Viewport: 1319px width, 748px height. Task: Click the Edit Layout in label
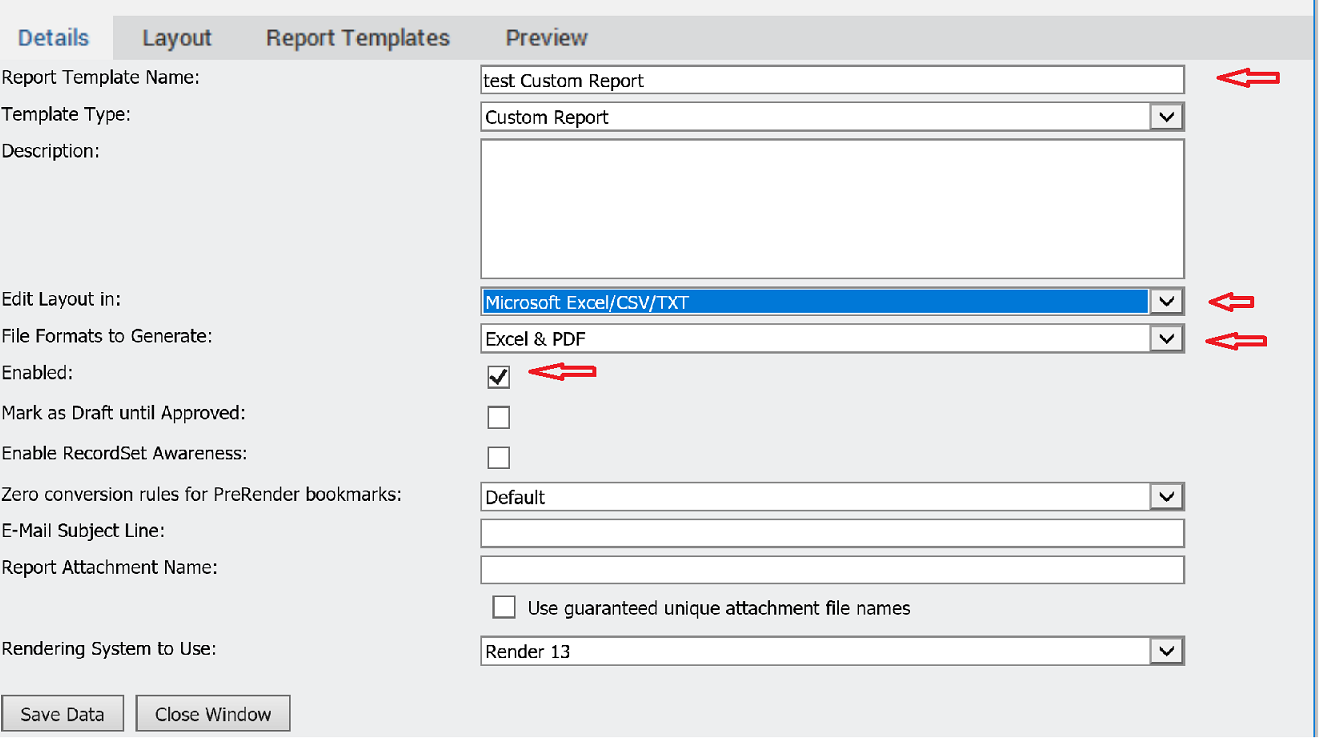click(61, 299)
